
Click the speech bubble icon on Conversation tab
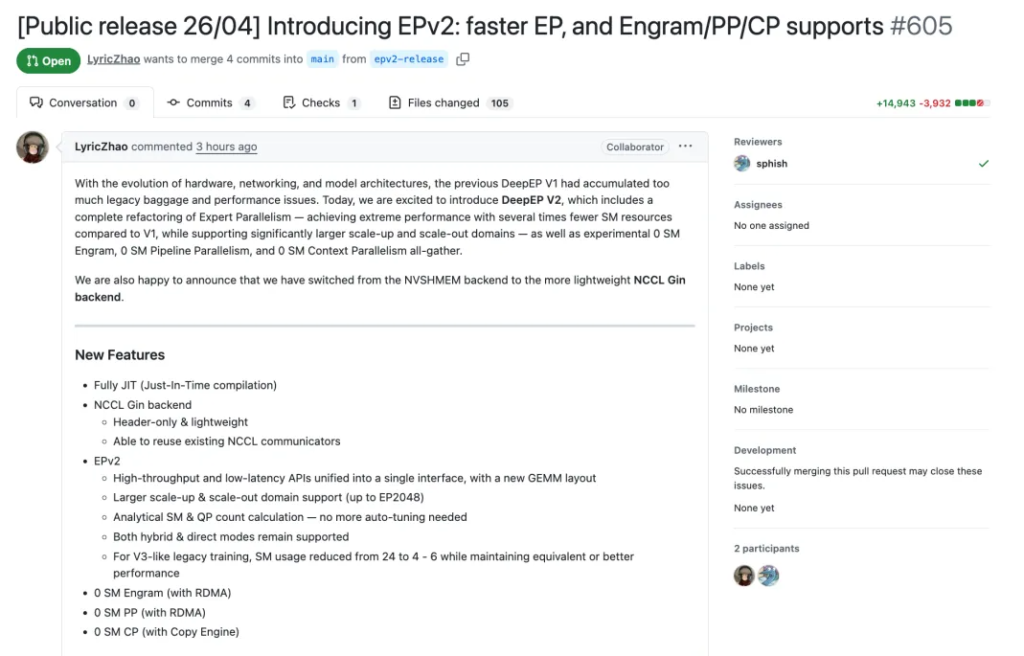36,102
